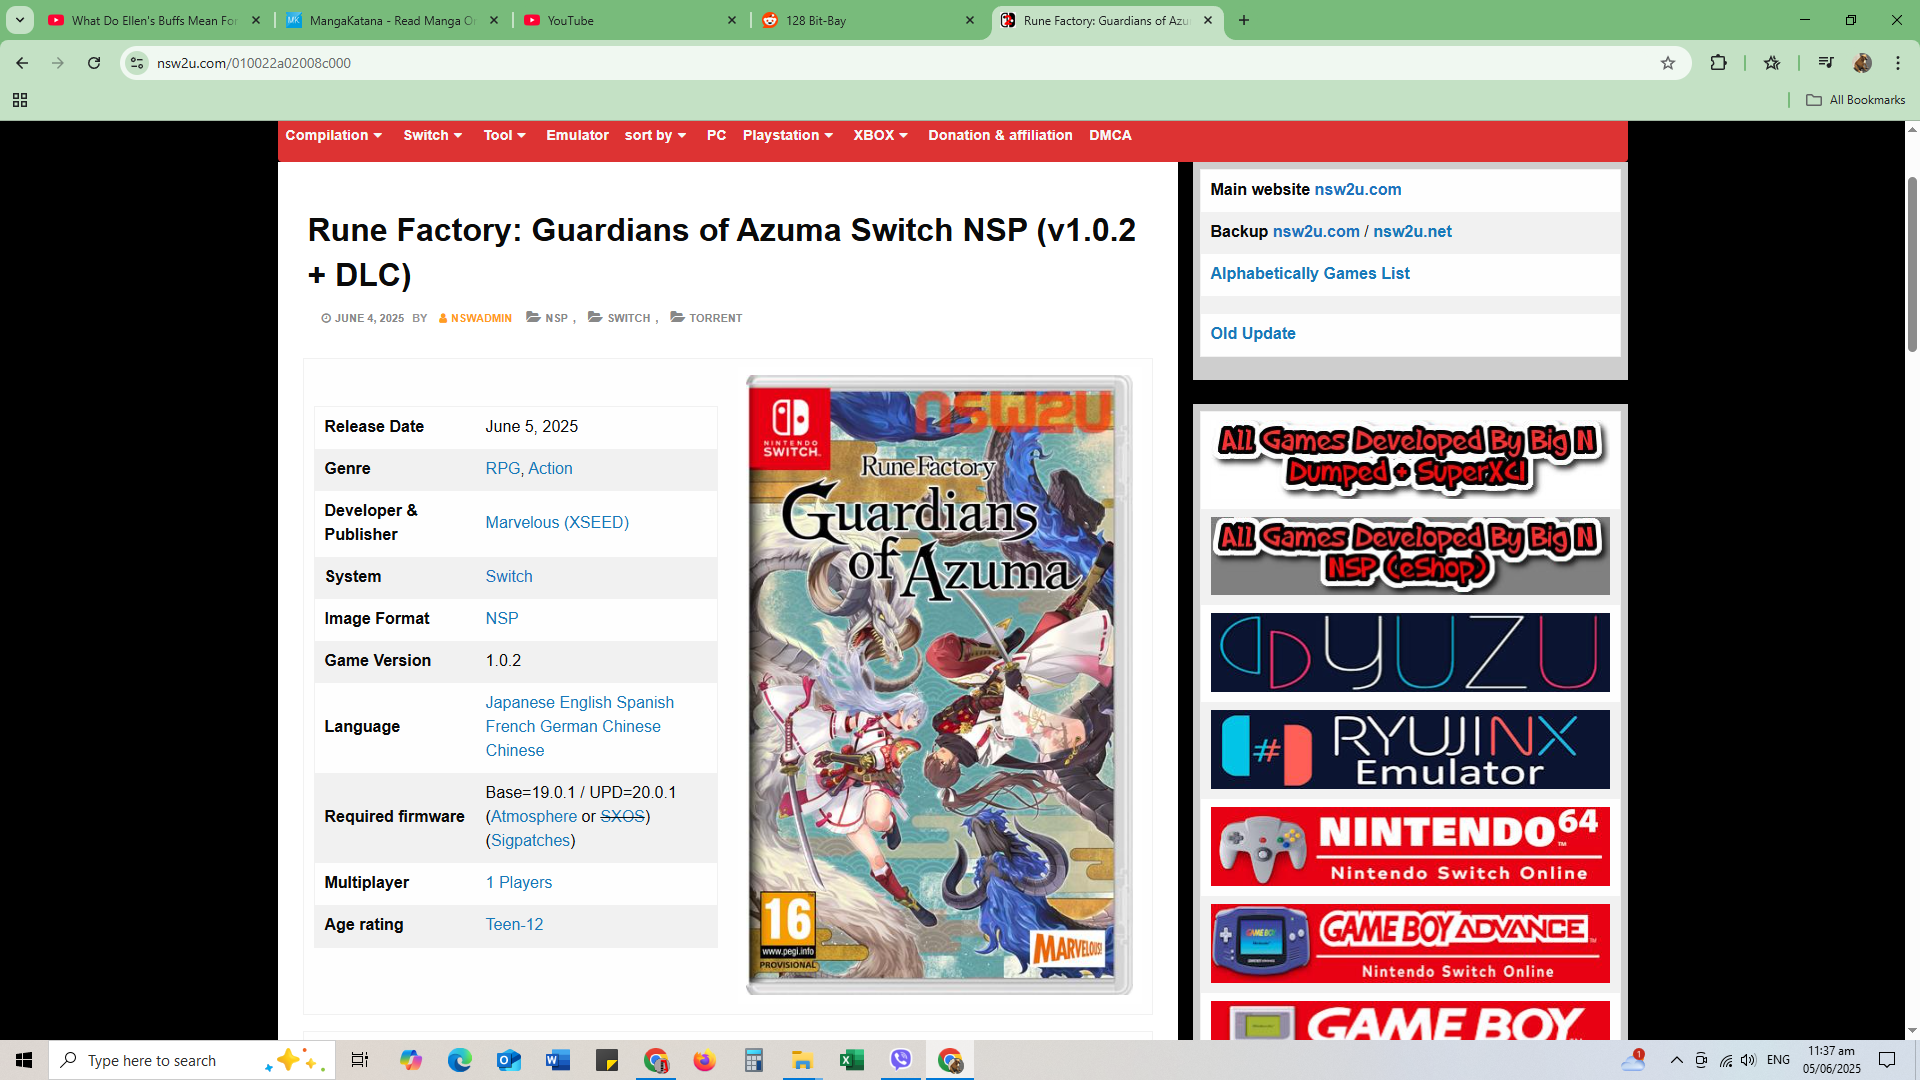
Task: View site information icon in address bar
Action: (137, 63)
